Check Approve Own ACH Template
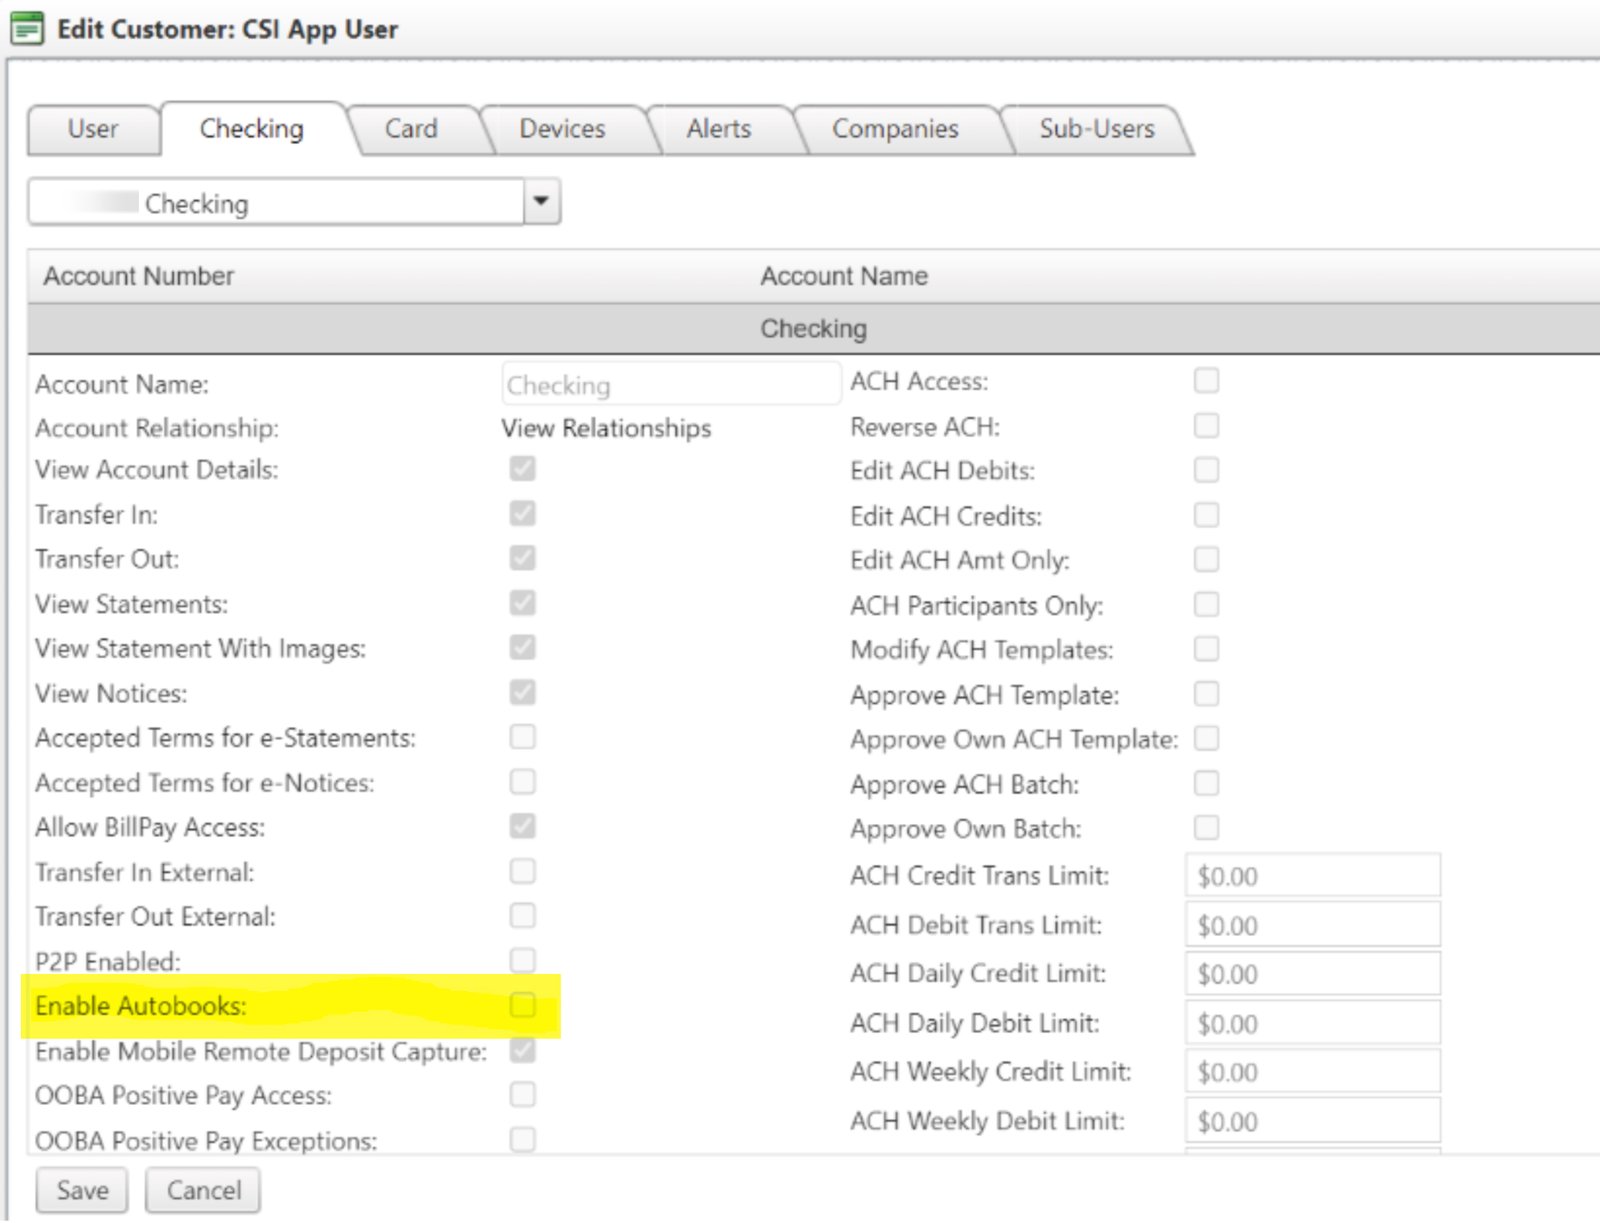This screenshot has width=1600, height=1223. coord(1206,738)
